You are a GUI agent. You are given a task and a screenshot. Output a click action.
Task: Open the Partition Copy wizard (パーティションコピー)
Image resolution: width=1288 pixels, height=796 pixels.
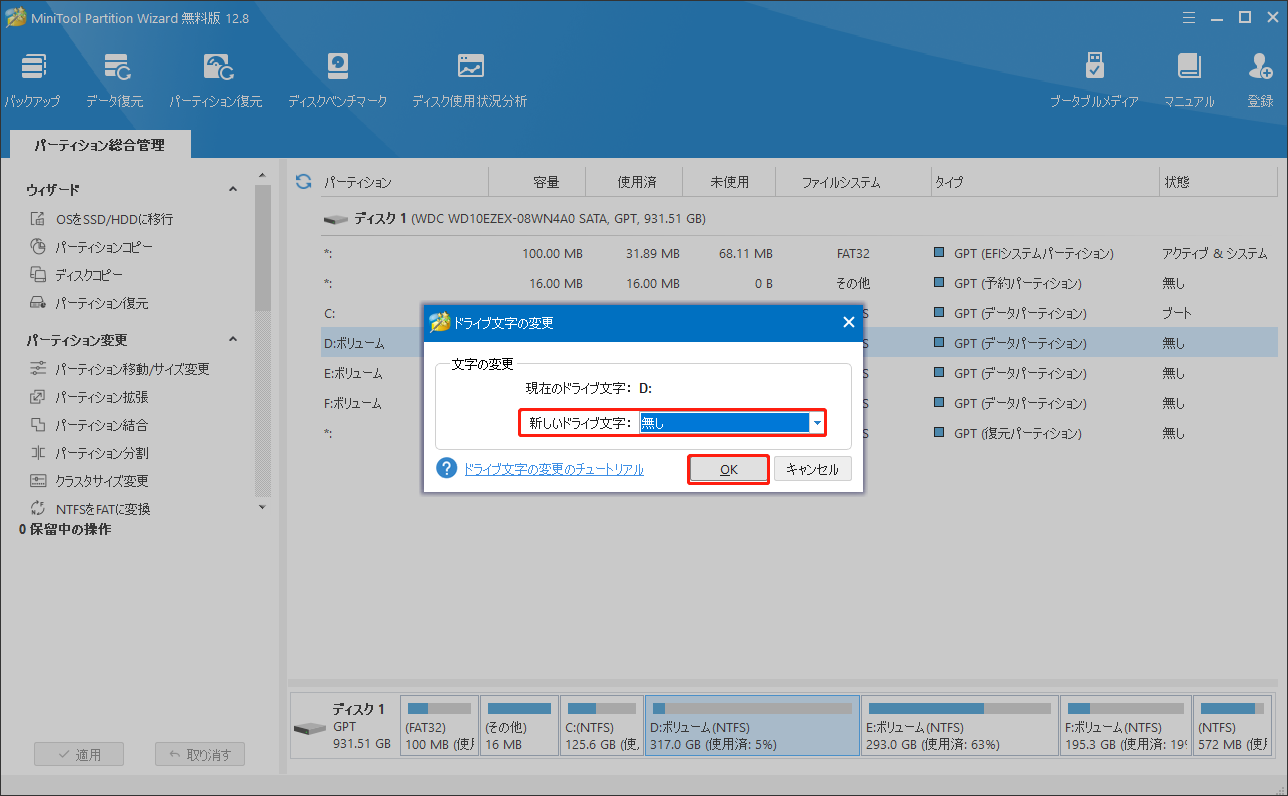[91, 247]
